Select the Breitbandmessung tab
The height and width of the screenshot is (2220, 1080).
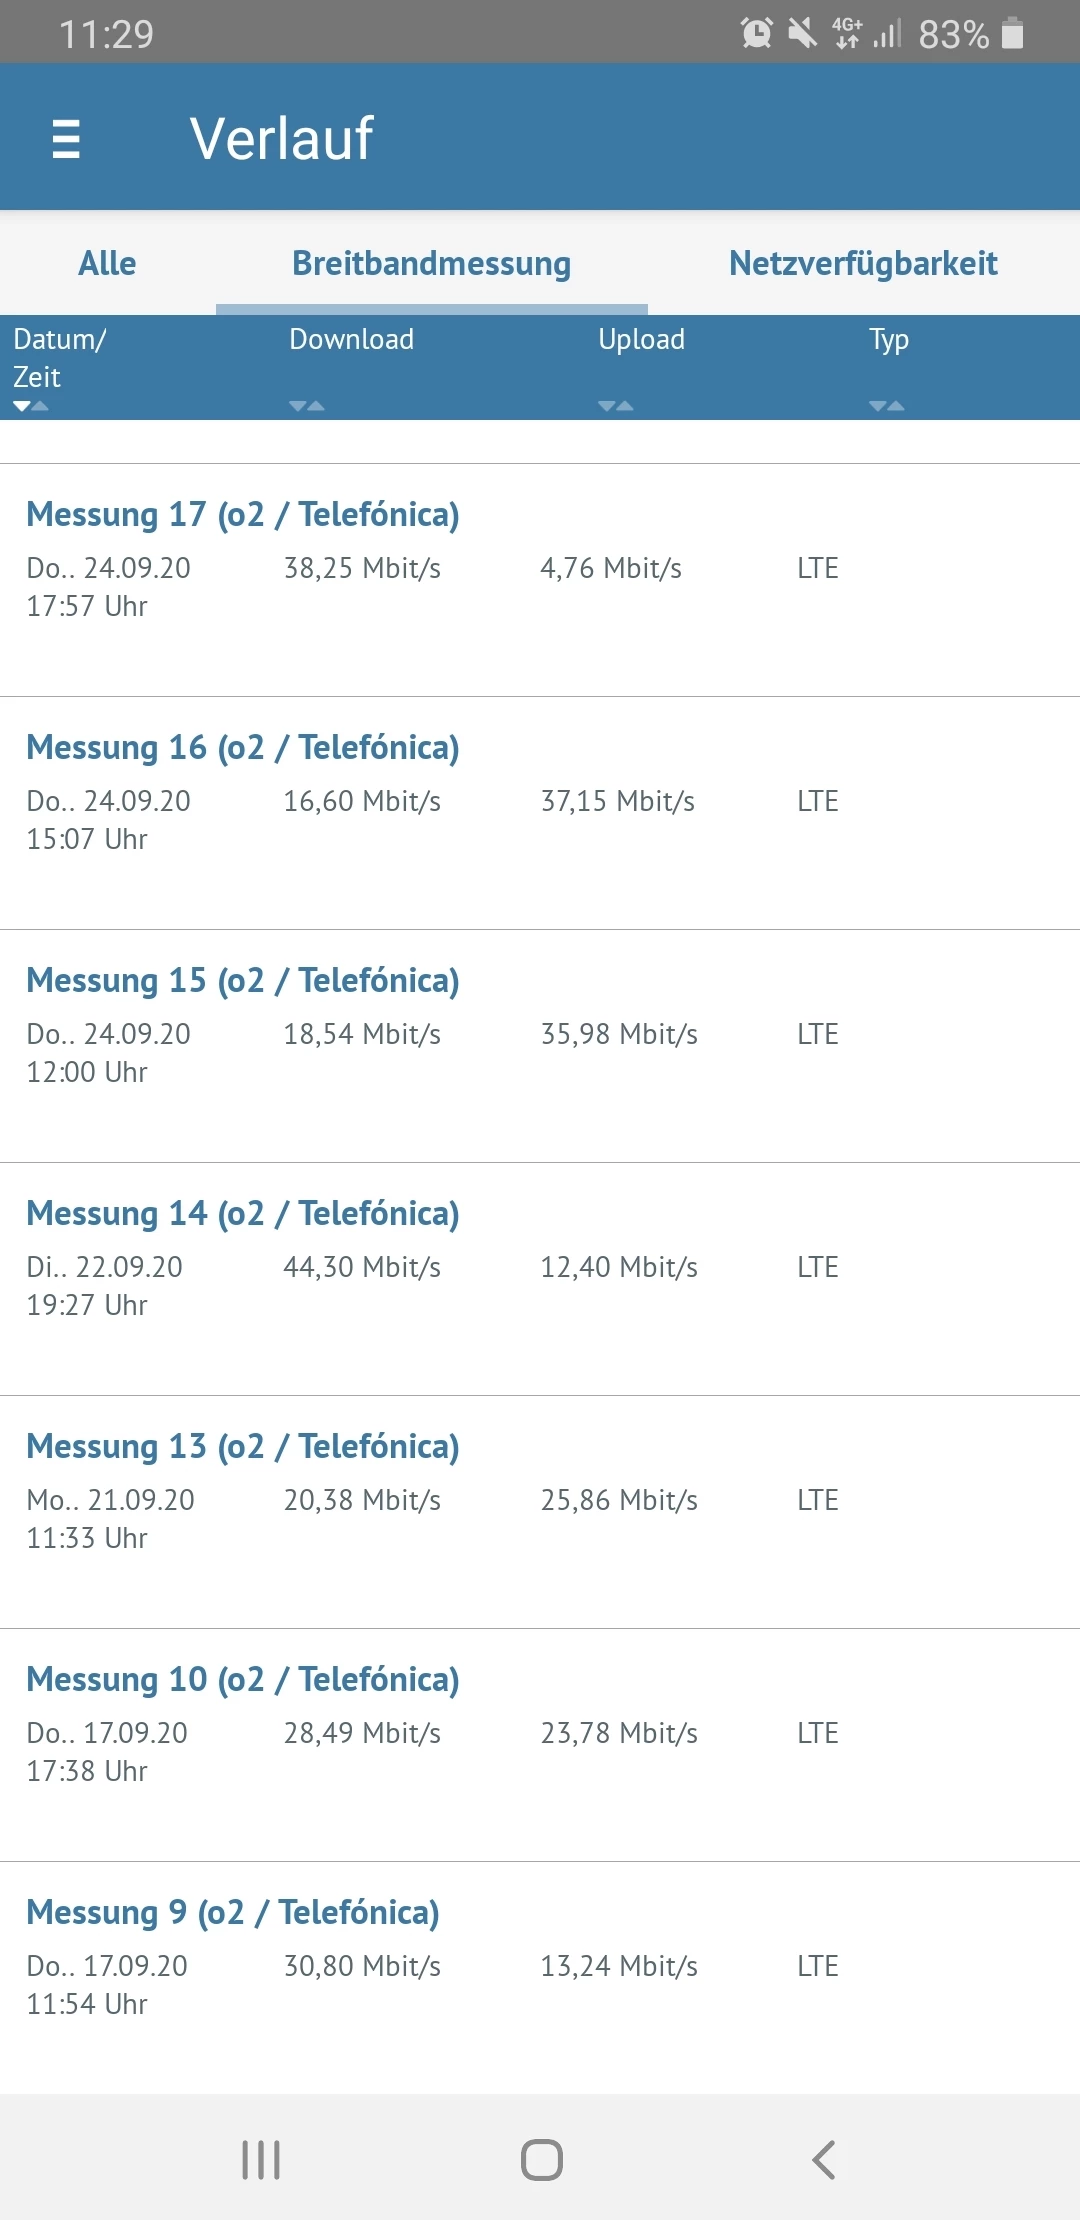pyautogui.click(x=431, y=263)
